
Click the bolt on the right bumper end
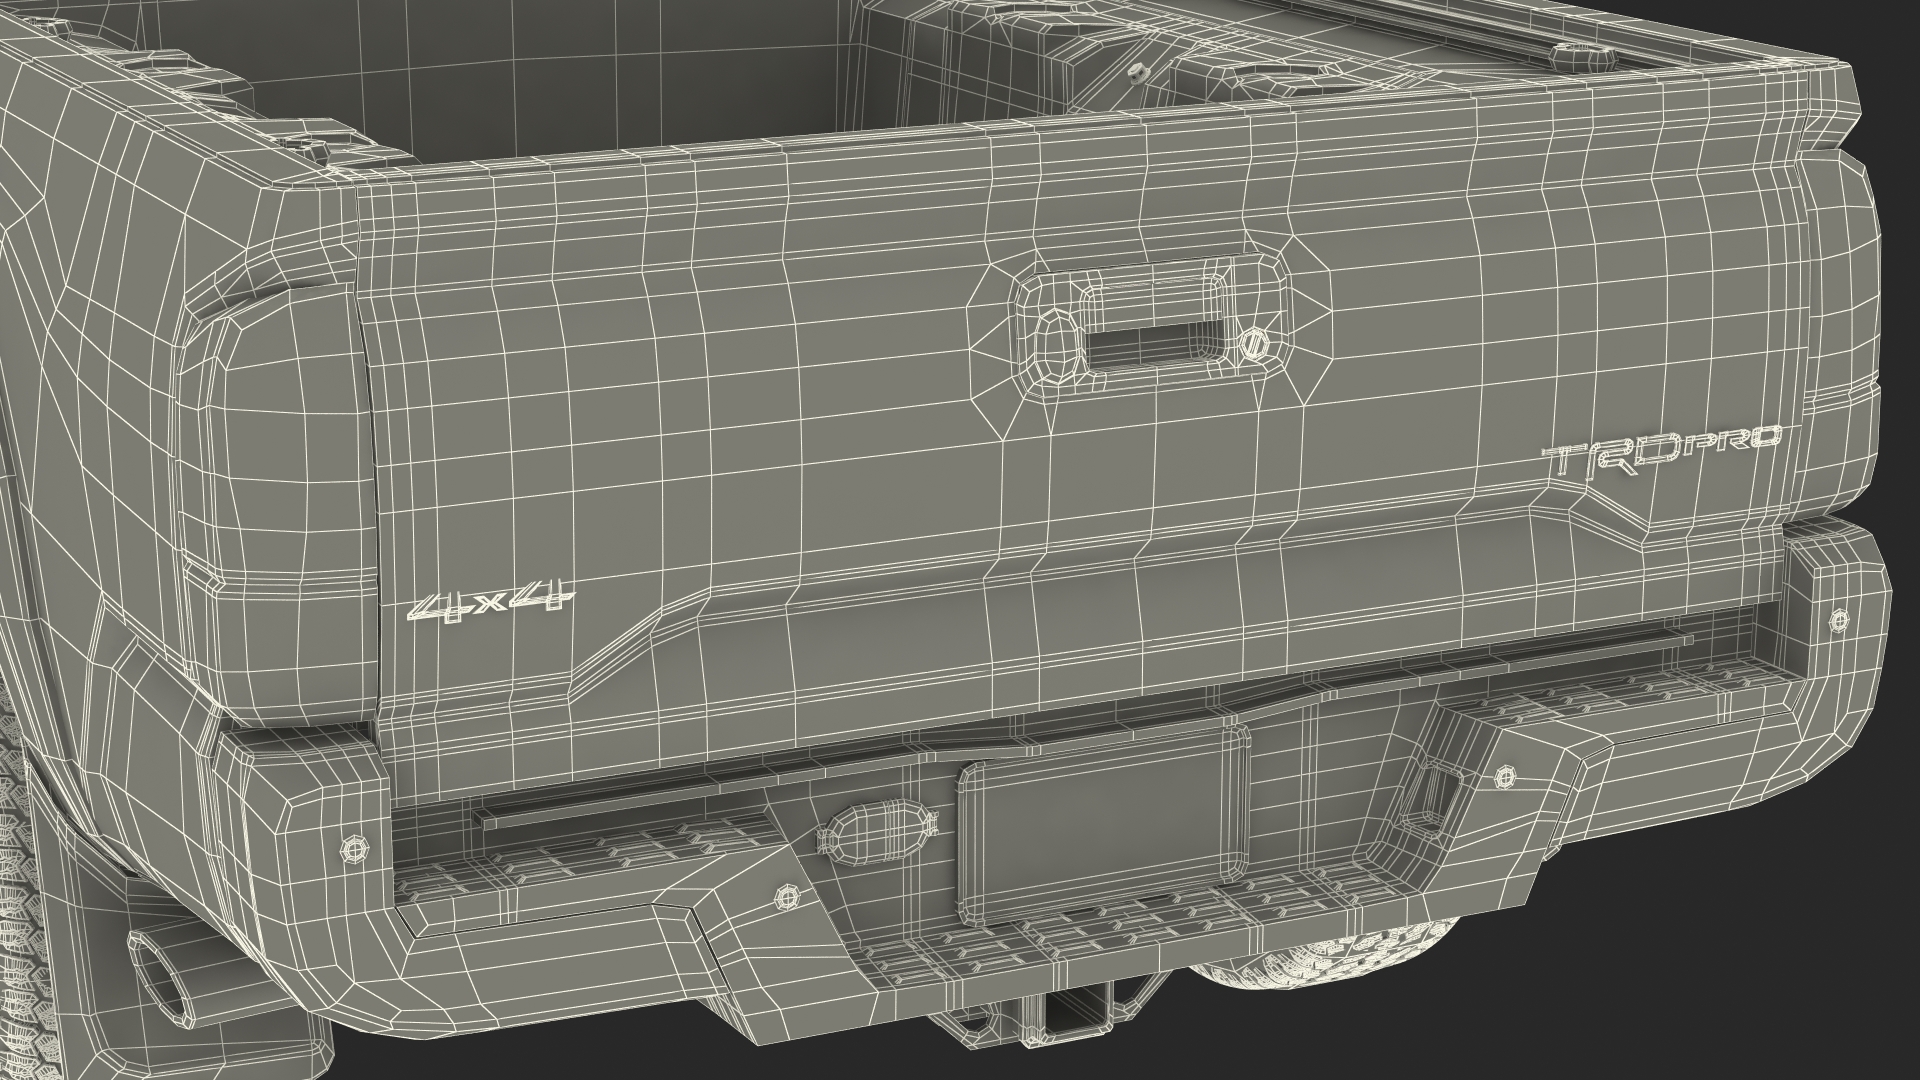[x=1838, y=621]
